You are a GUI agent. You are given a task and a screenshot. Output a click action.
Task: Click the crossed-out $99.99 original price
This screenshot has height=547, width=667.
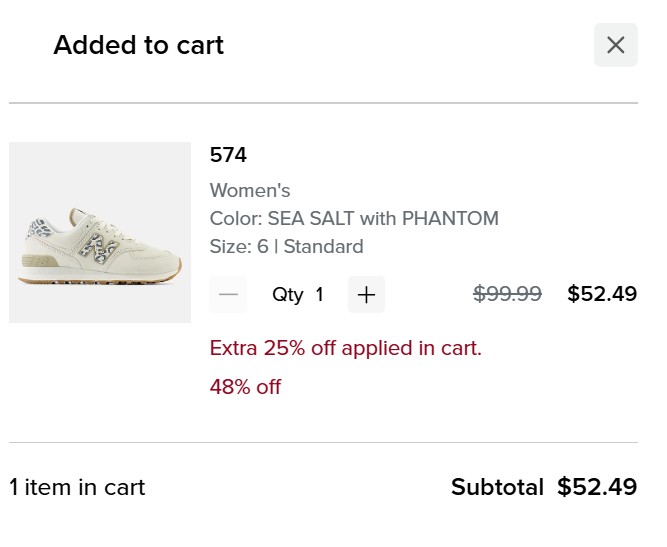(507, 293)
